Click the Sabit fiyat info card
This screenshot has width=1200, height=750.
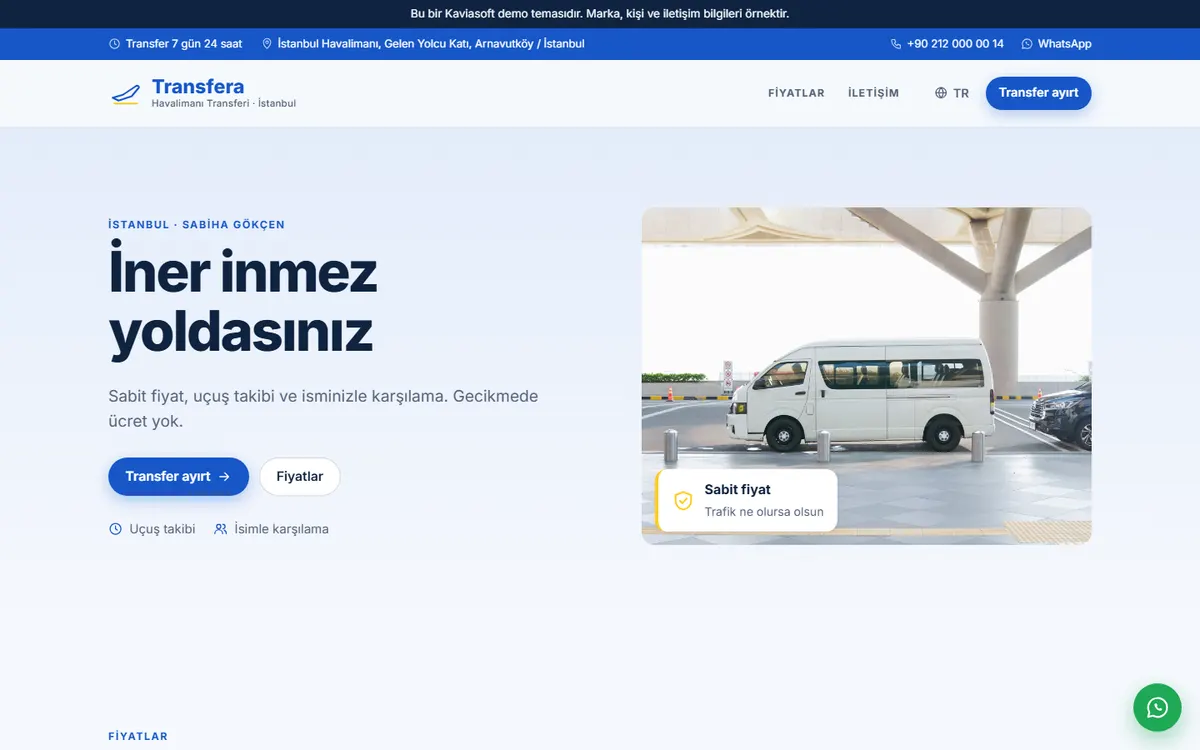pos(746,500)
